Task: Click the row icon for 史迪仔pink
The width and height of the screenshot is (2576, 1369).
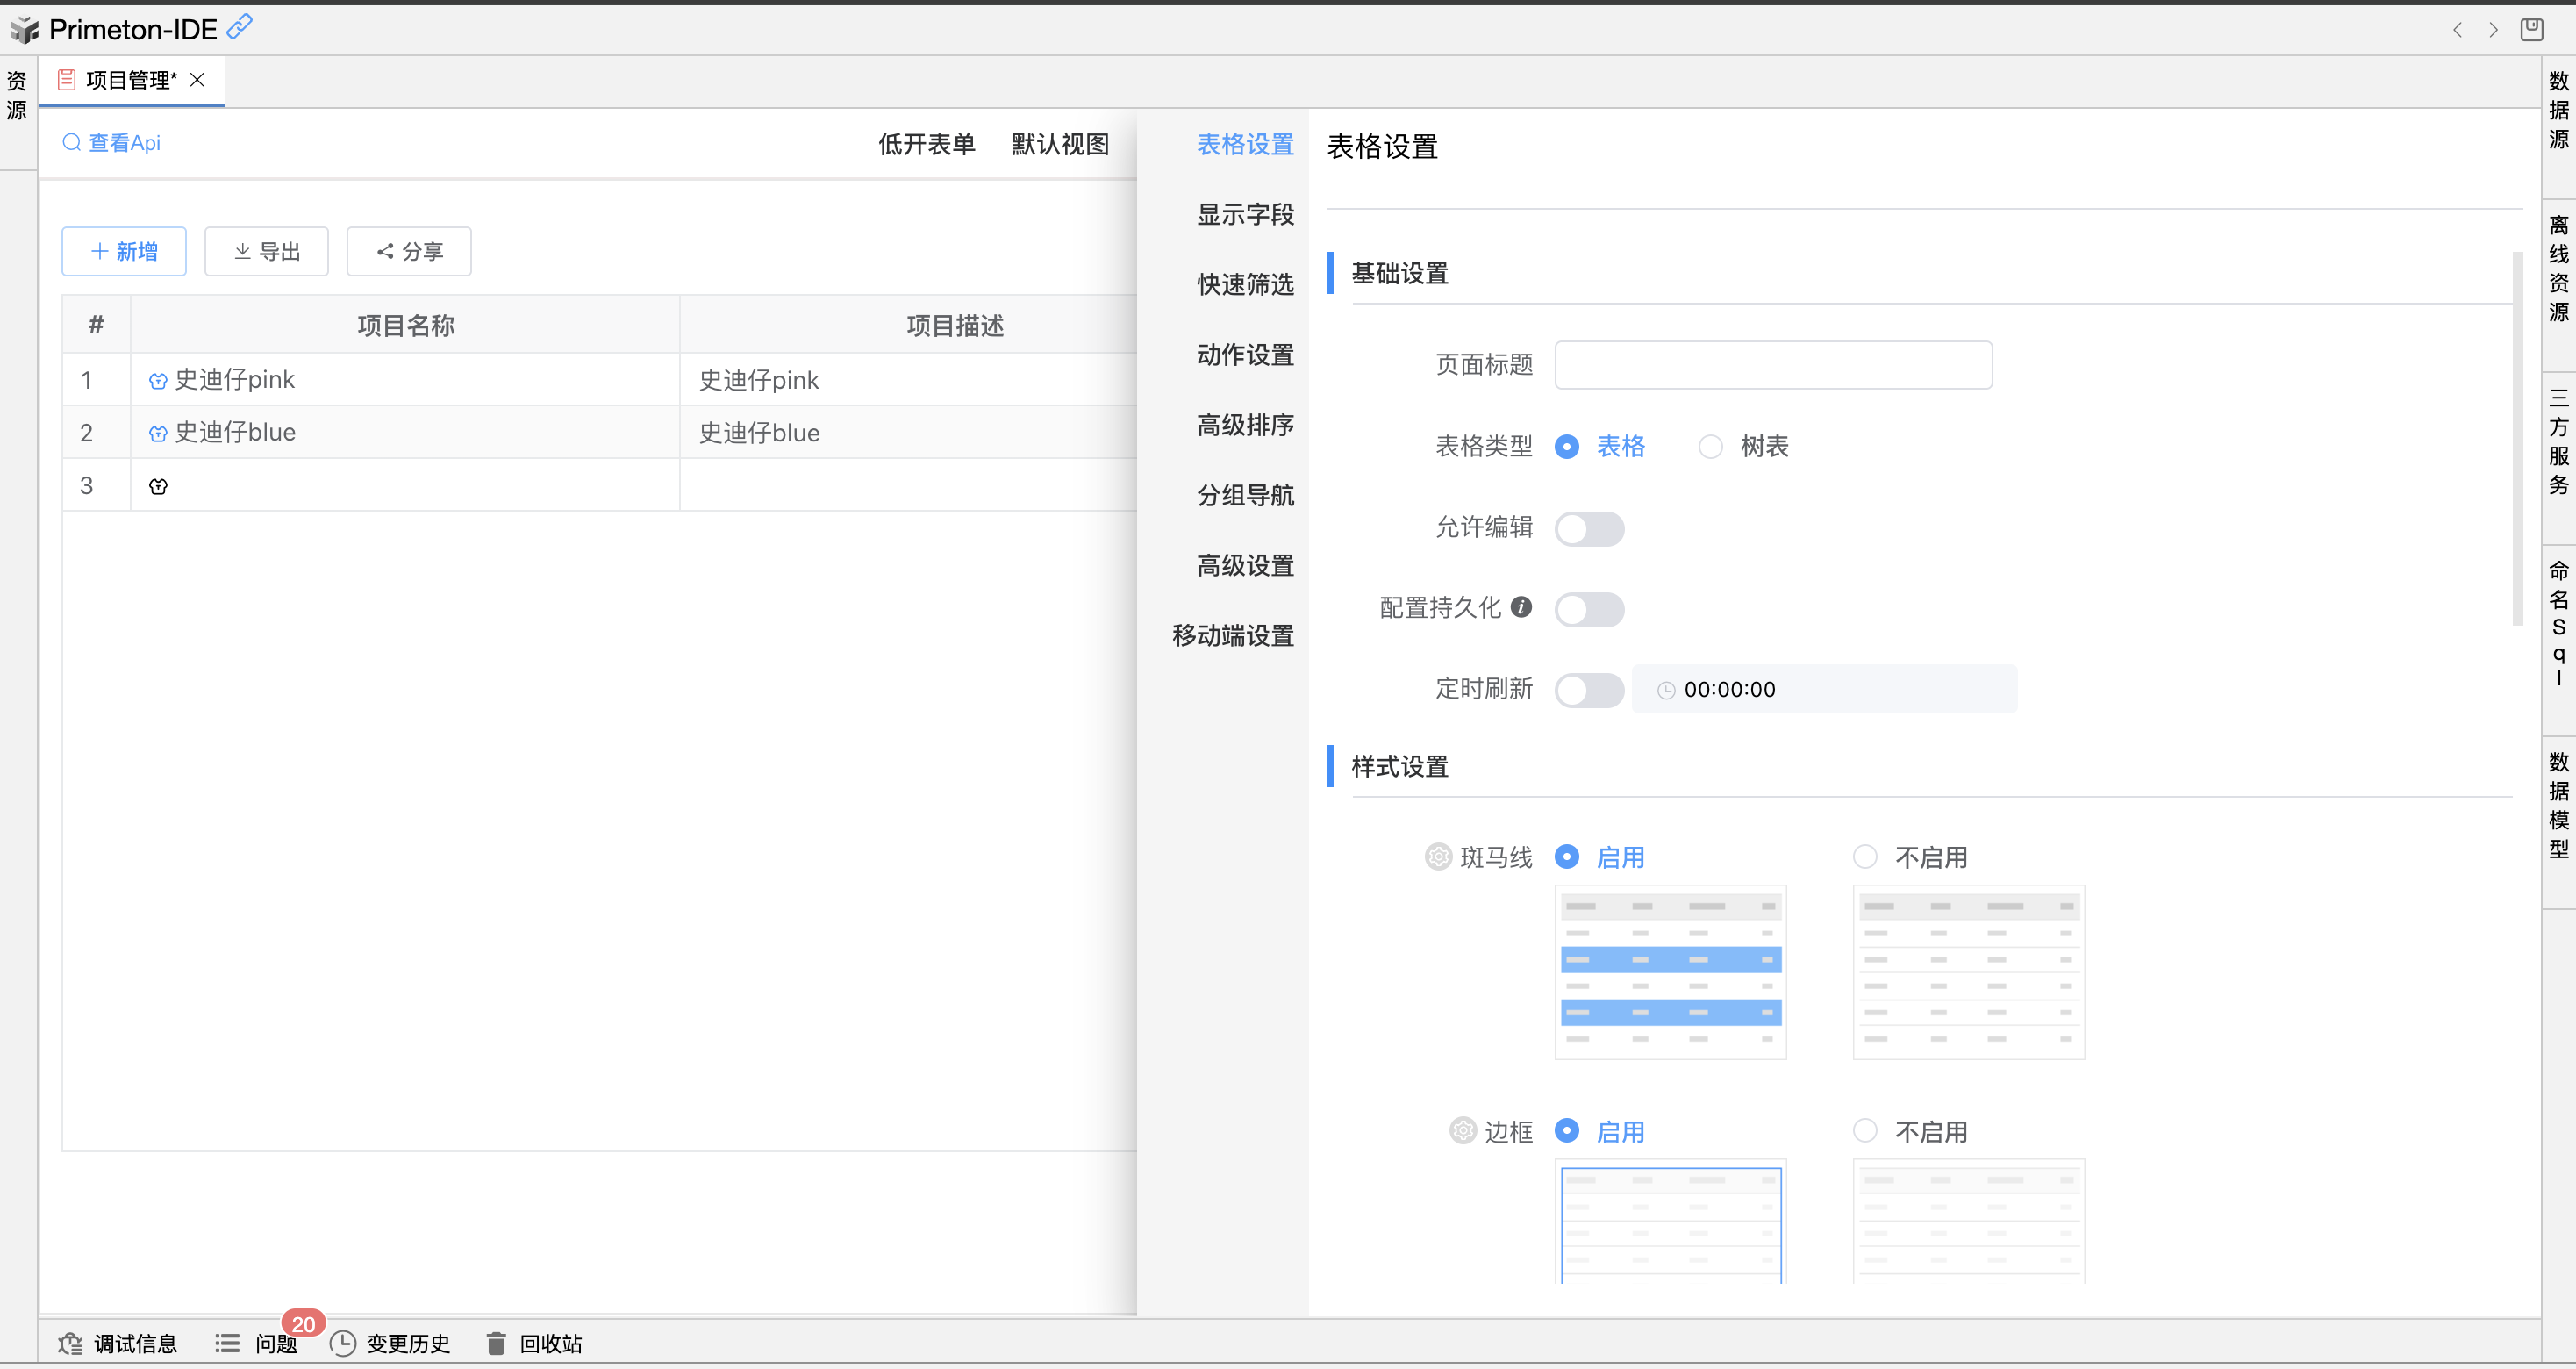Action: tap(158, 381)
